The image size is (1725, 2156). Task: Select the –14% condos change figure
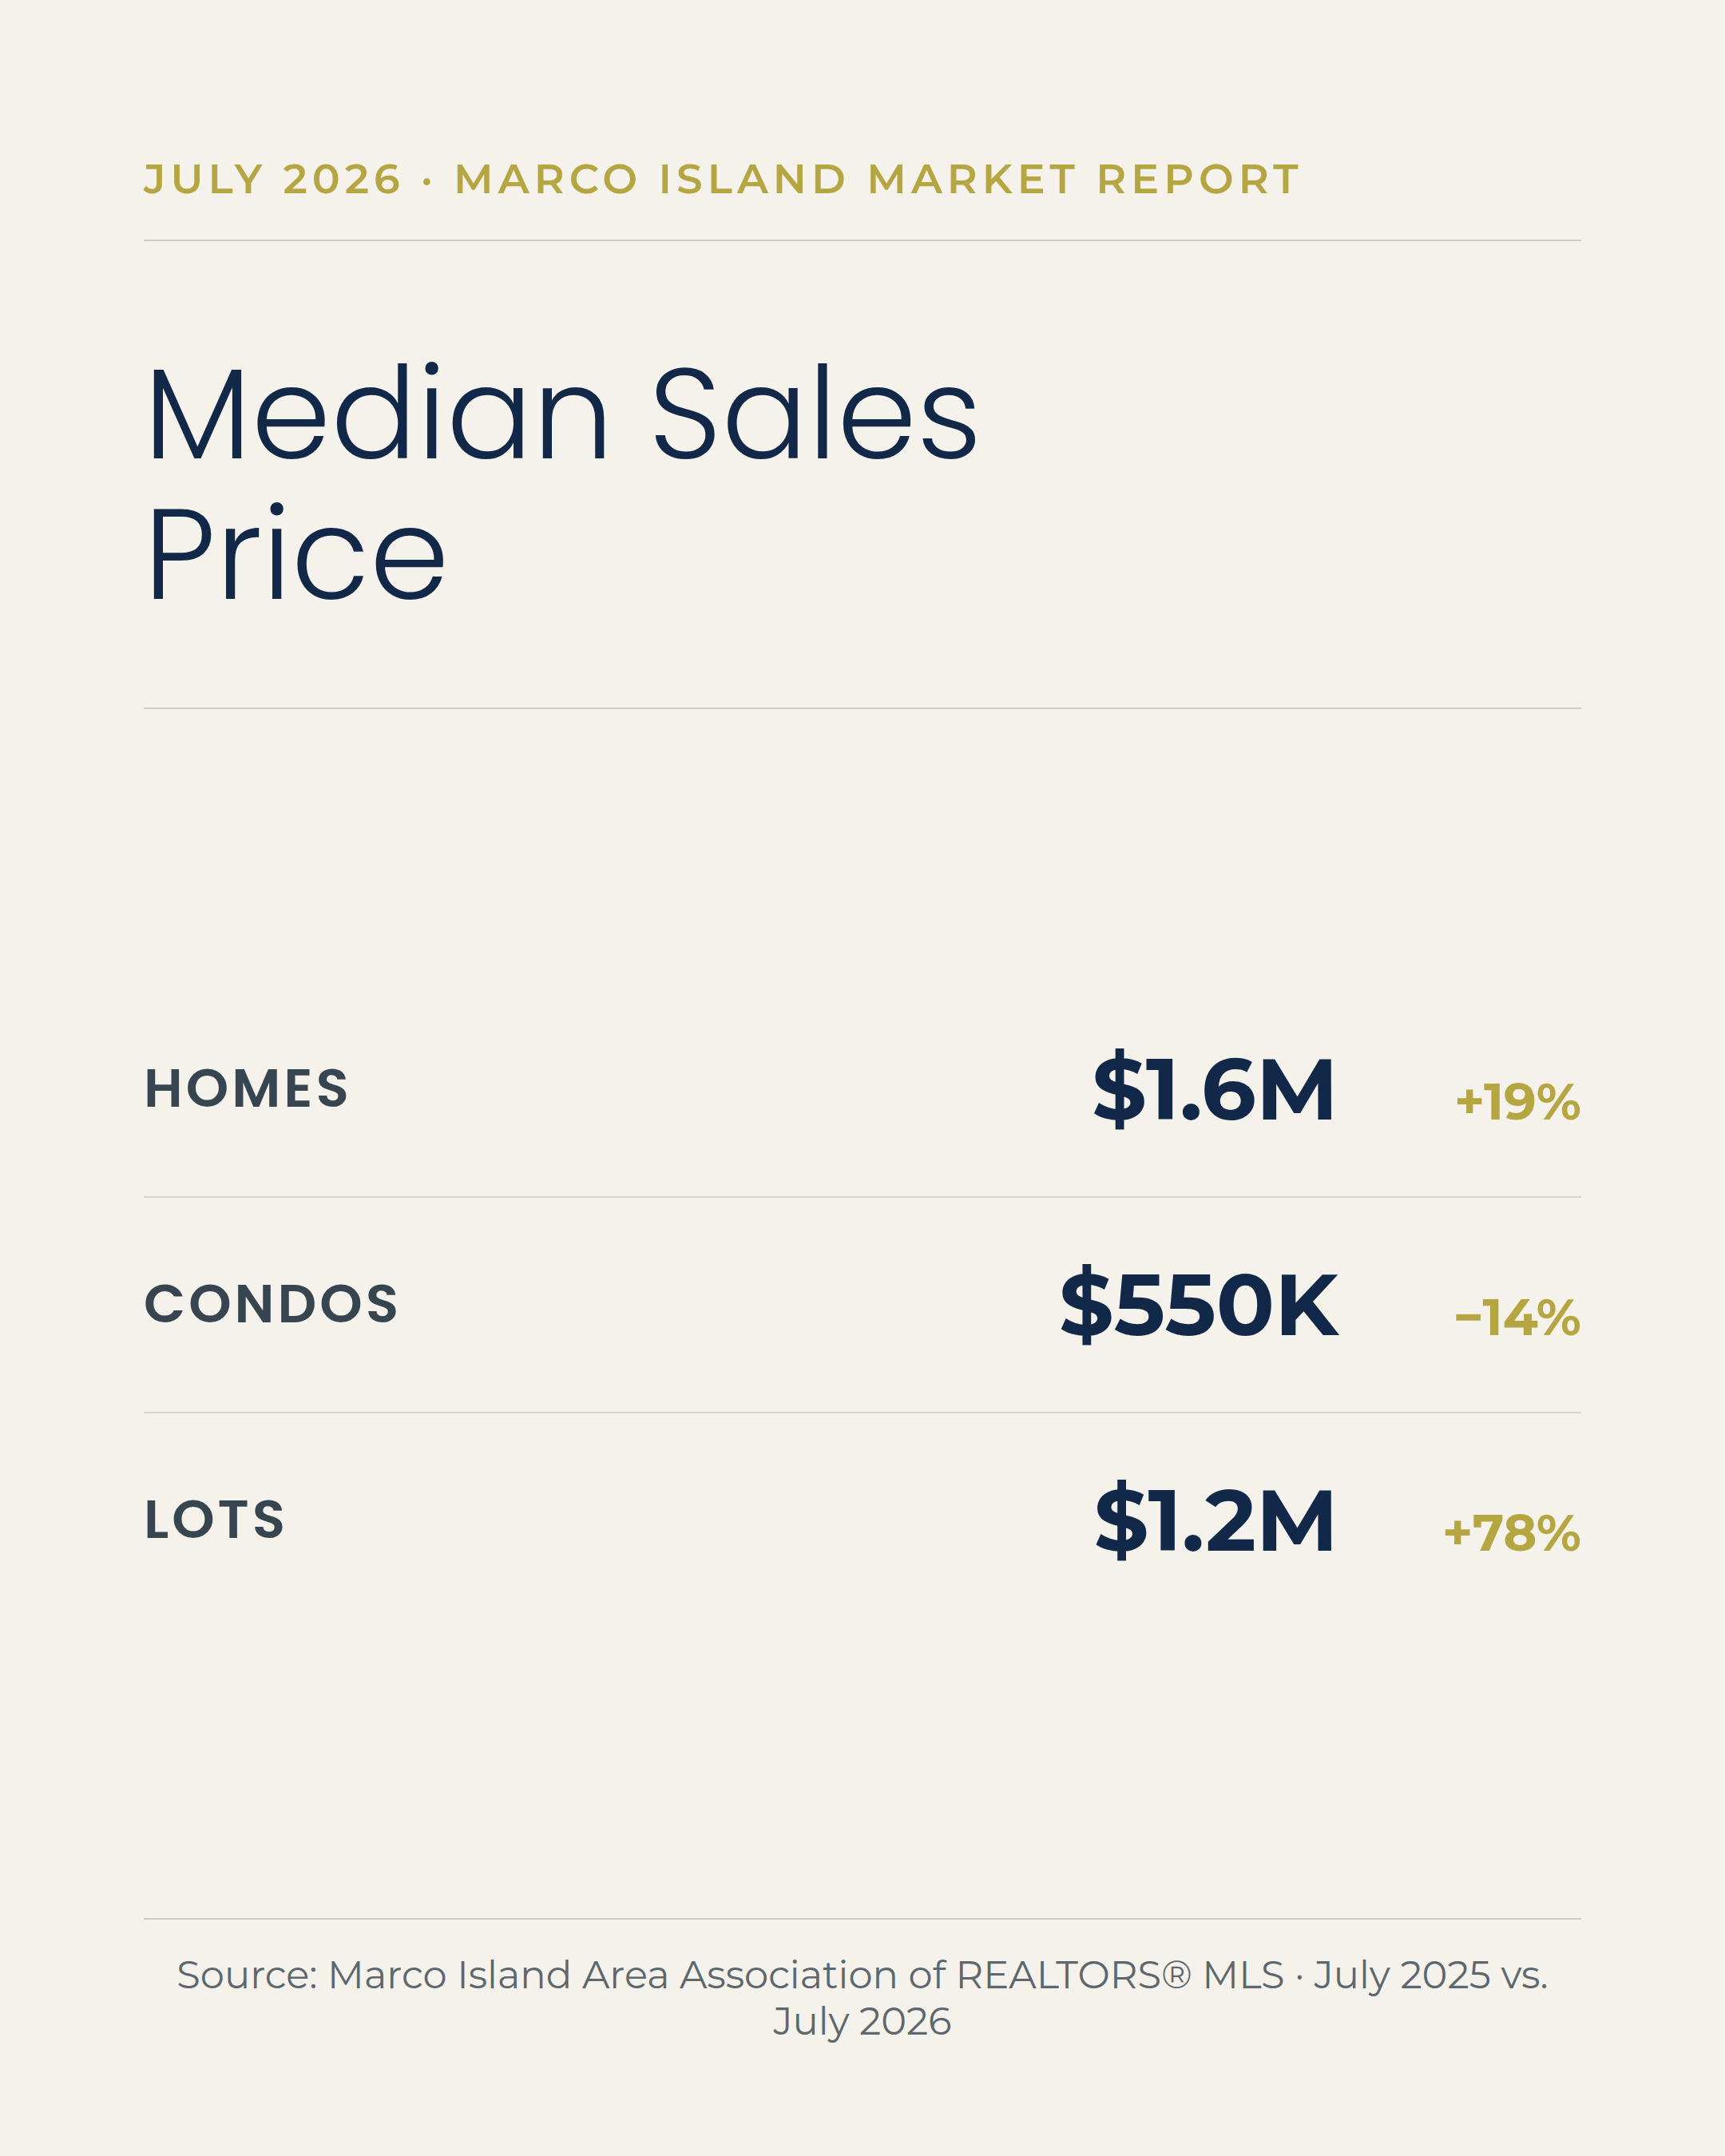(1518, 1318)
